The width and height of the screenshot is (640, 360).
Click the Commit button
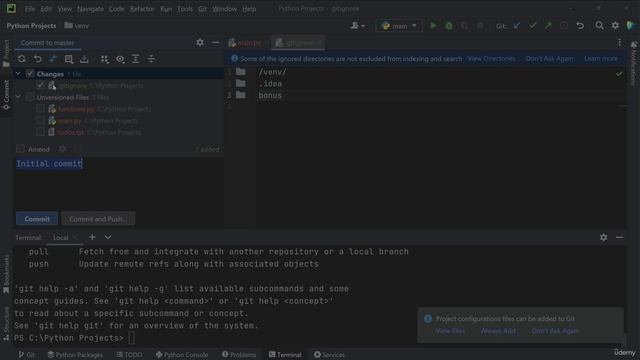coord(37,219)
